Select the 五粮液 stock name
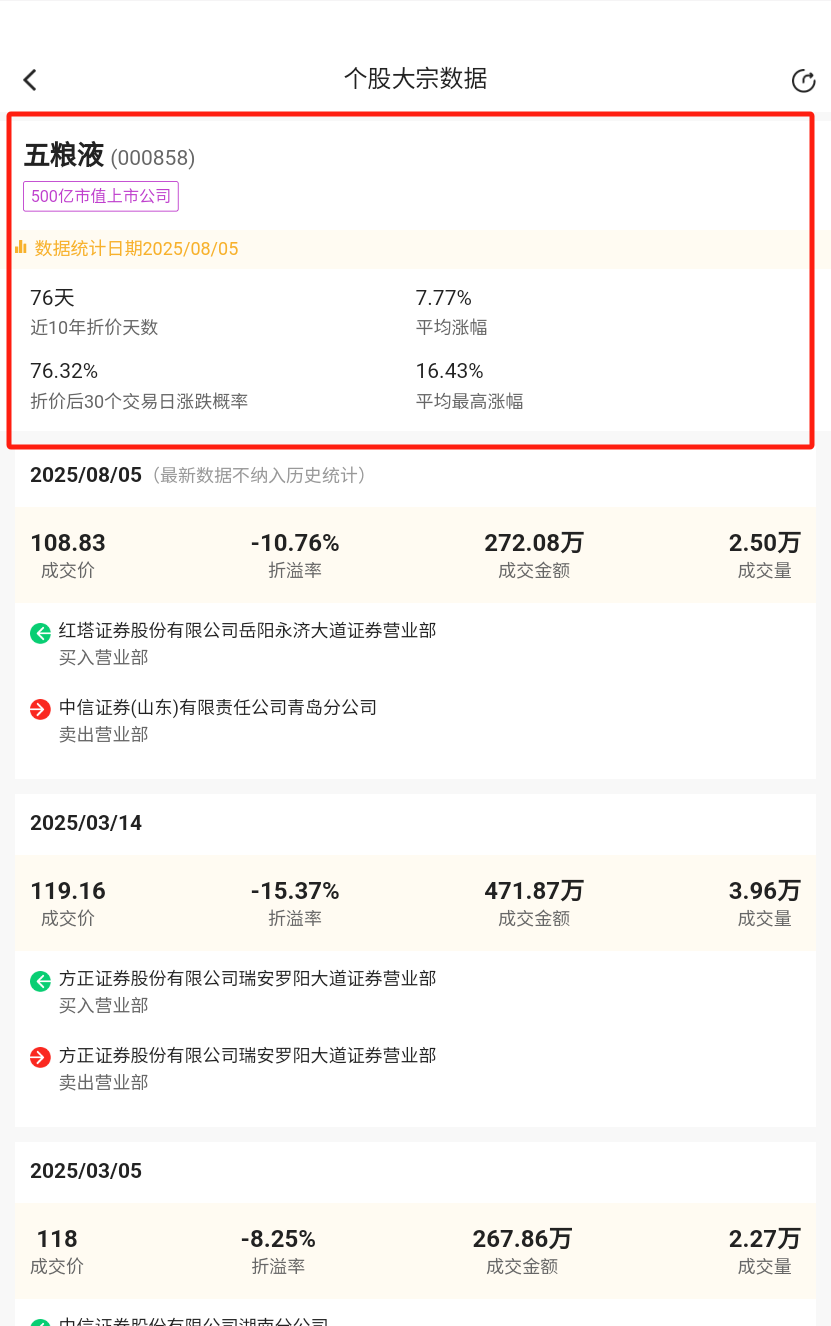831x1326 pixels. point(64,156)
